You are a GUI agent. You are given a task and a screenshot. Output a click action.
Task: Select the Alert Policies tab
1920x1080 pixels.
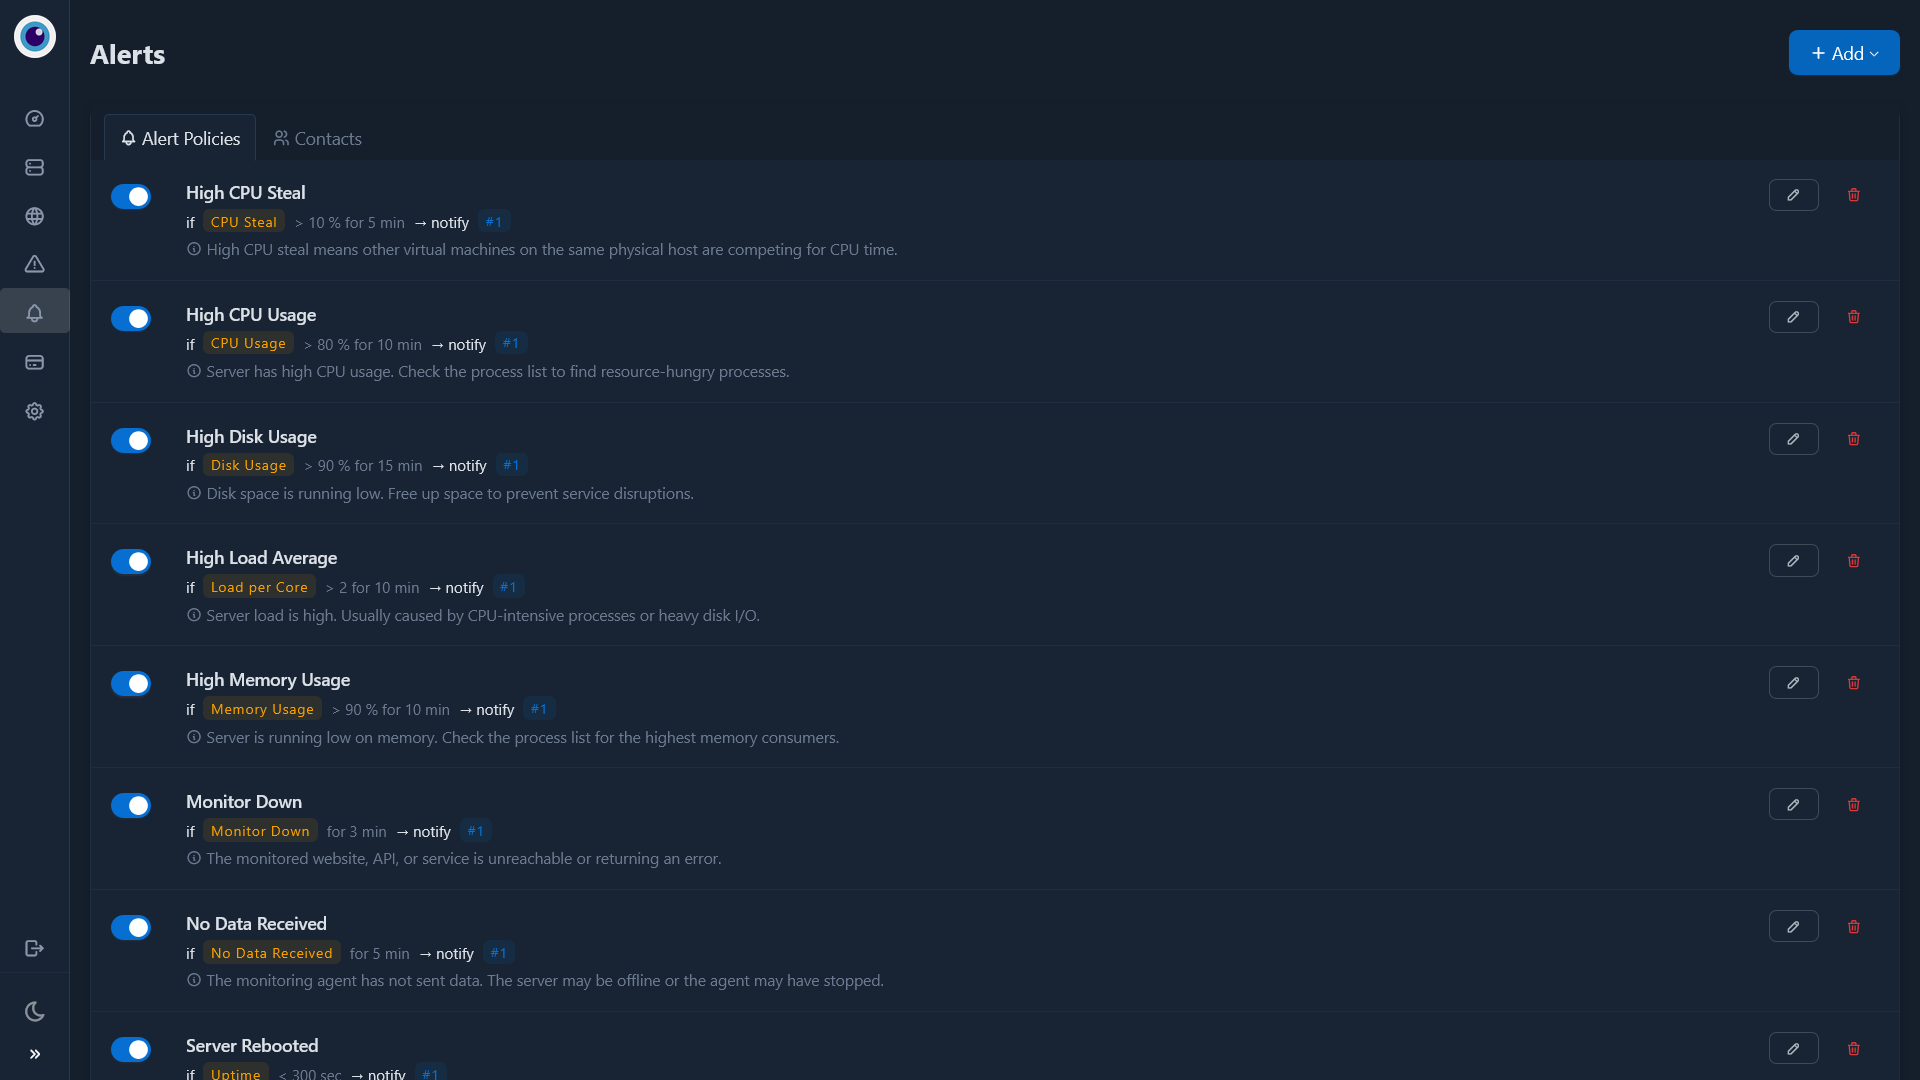pos(180,138)
